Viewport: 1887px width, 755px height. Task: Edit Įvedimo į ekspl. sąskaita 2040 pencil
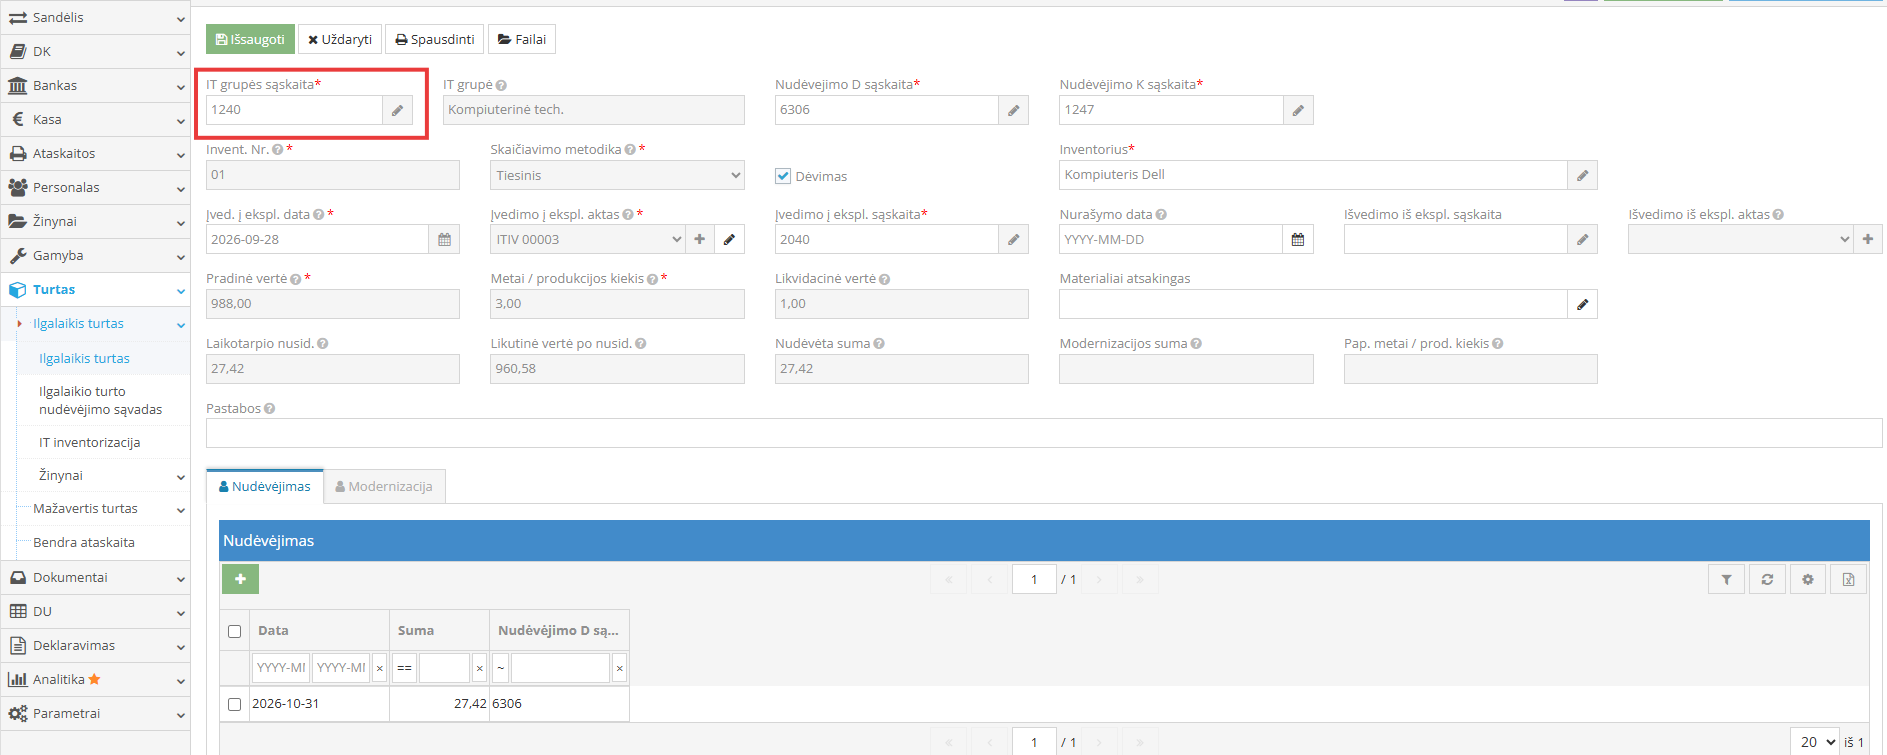1013,239
